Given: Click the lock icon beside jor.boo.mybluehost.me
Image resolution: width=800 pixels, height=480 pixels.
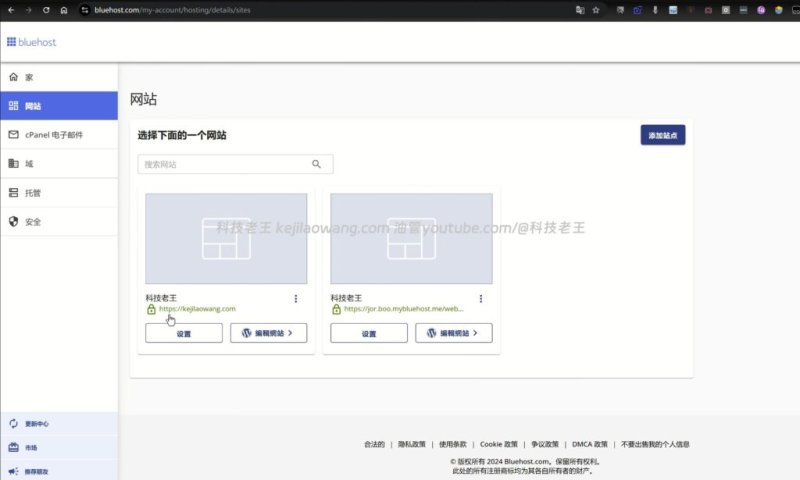Looking at the screenshot, I should pos(336,309).
